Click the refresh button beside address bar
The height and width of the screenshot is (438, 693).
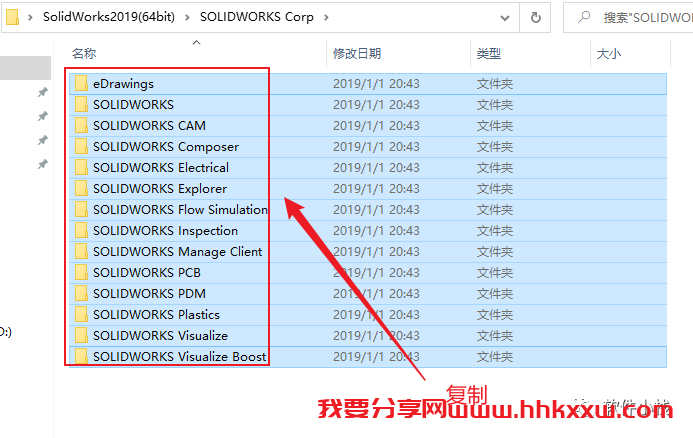535,17
